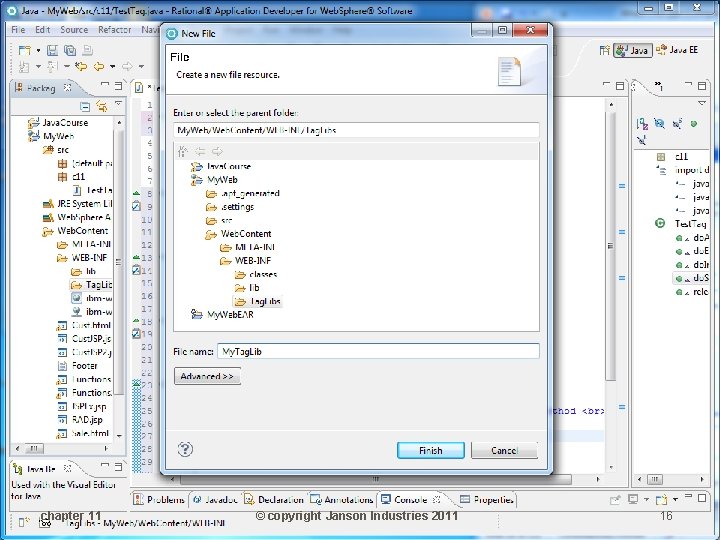This screenshot has height=540, width=720.
Task: Open the Declaration tab
Action: 274,499
